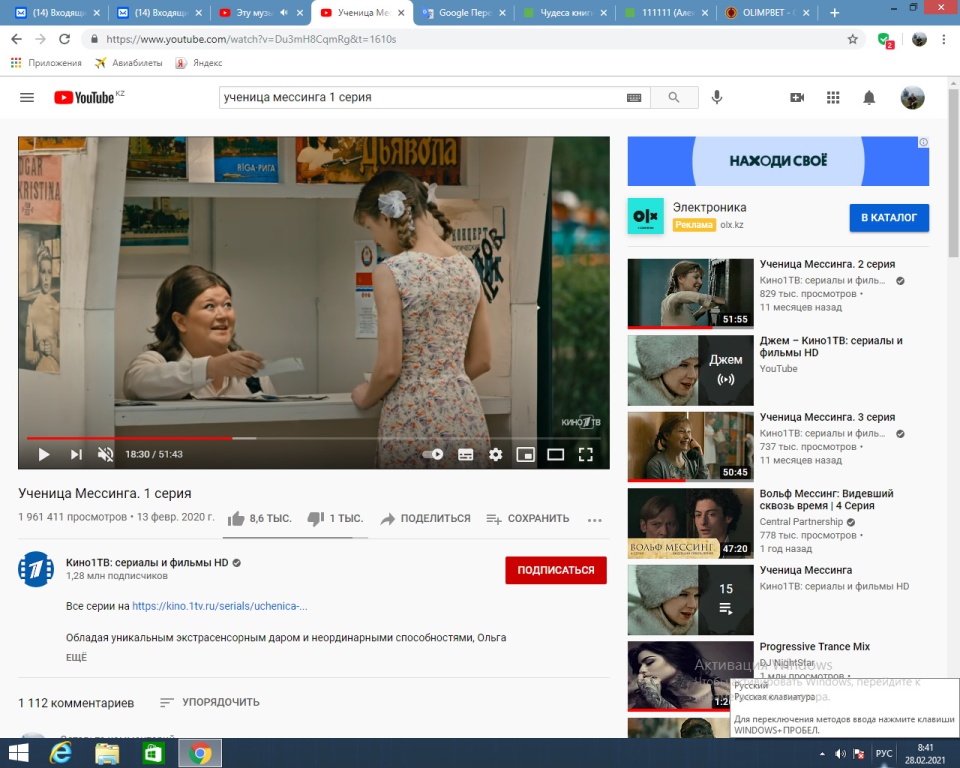Click the search magnifier button
The width and height of the screenshot is (960, 768).
click(674, 97)
